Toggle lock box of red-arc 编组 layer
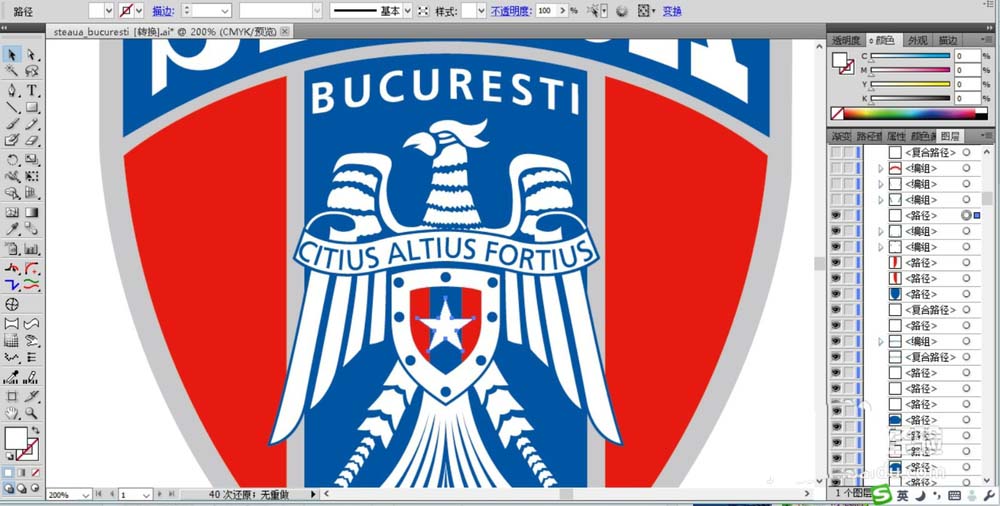The width and height of the screenshot is (1000, 506). tap(848, 168)
